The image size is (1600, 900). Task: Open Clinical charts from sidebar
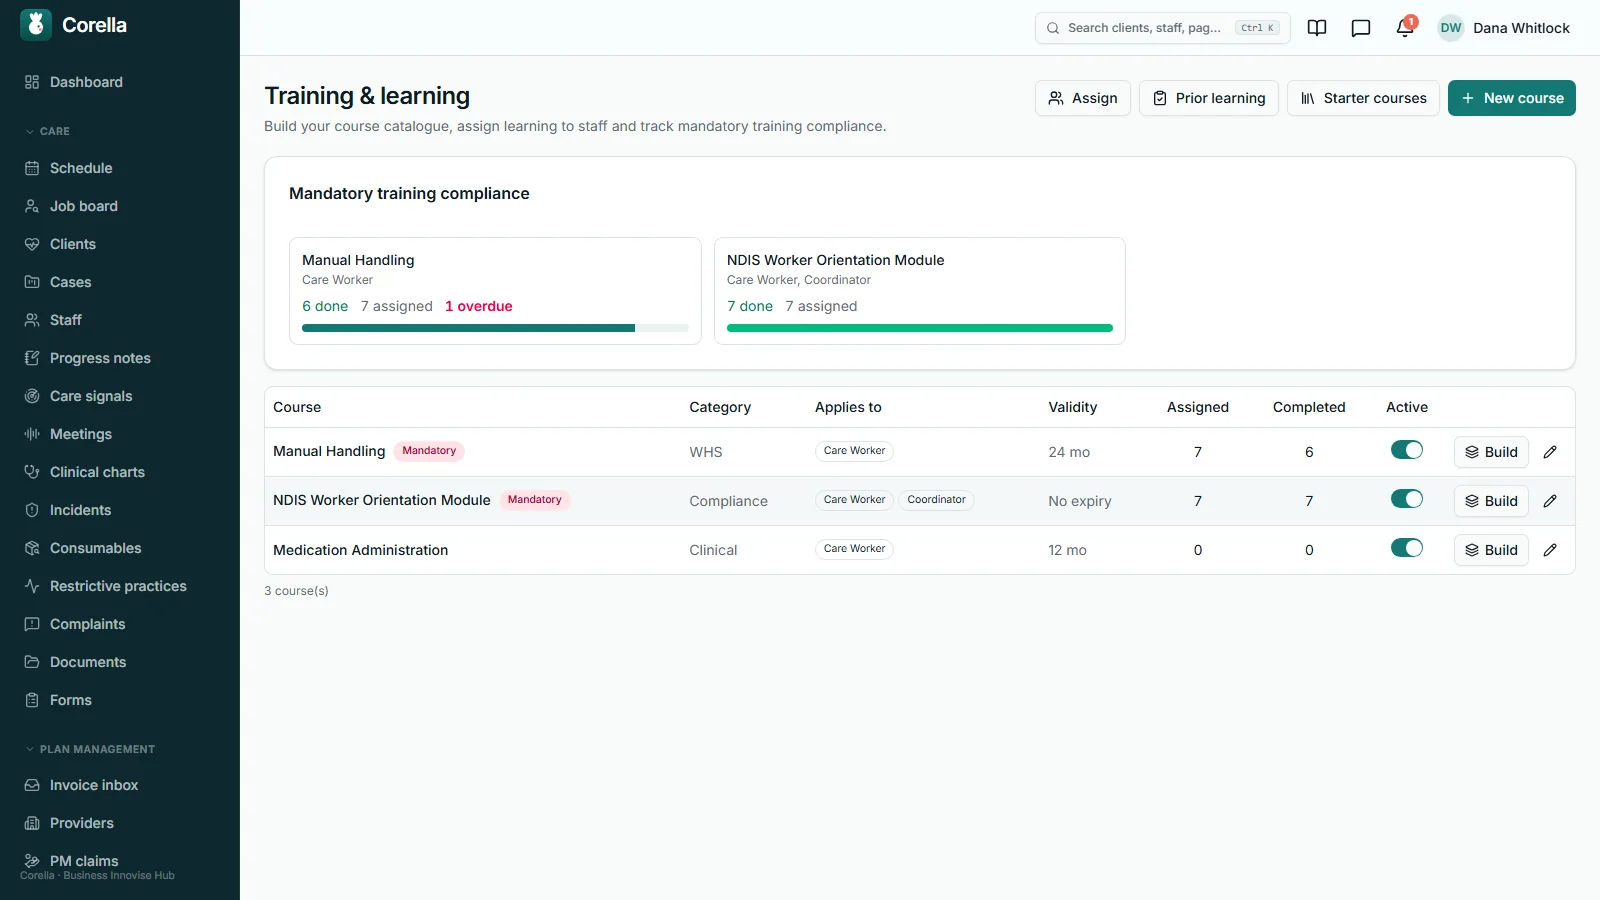(97, 472)
